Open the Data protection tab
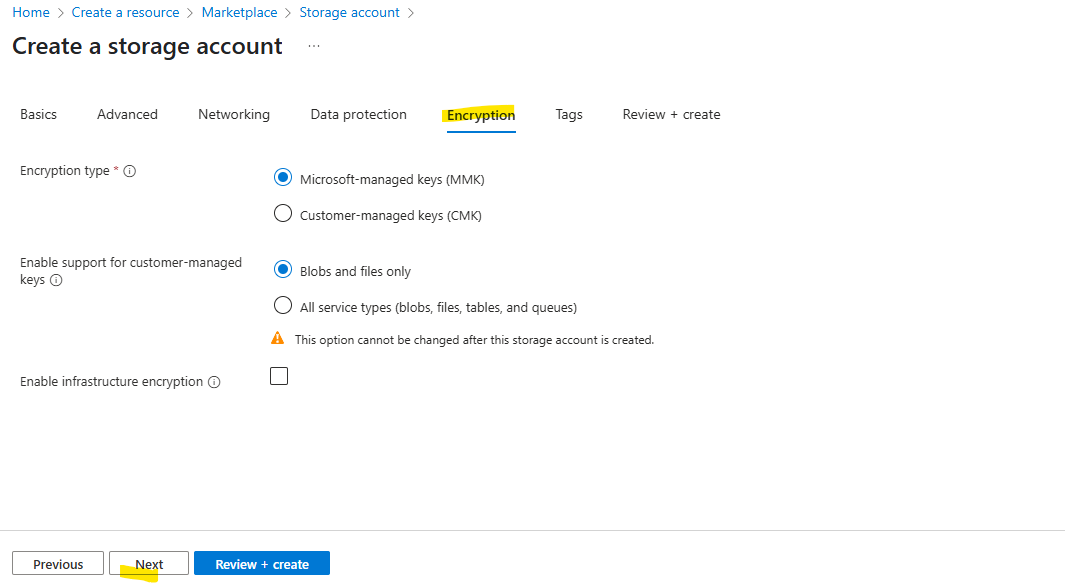1065x583 pixels. pos(359,114)
